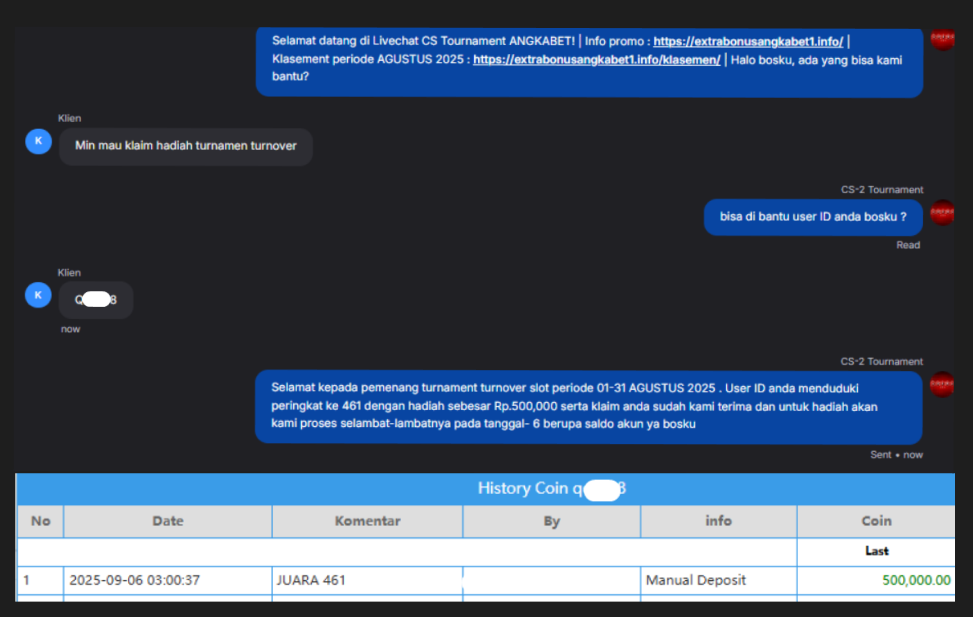Select the '500,000.00' coin value

[x=916, y=580]
